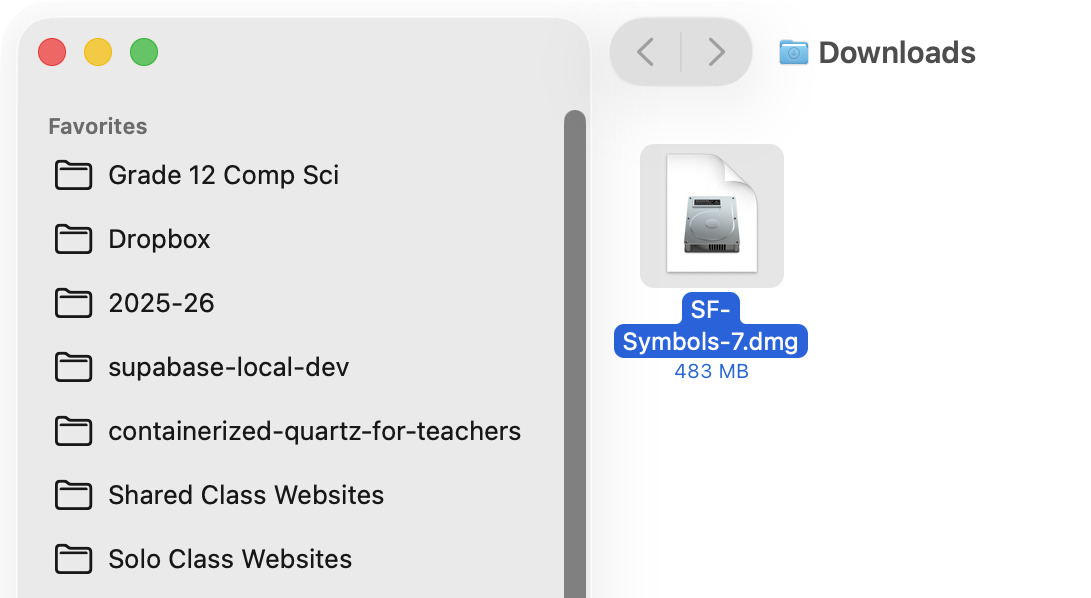
Task: Click the folder icon beside Grade 12 Comp Sci
Action: (x=73, y=175)
